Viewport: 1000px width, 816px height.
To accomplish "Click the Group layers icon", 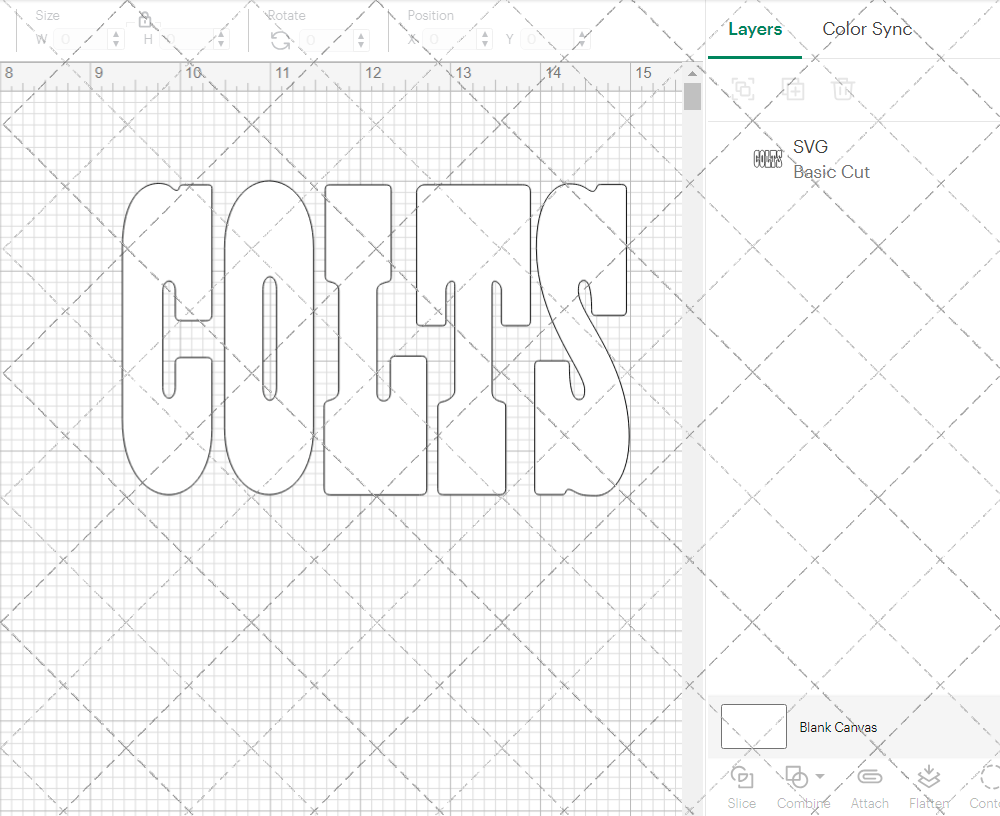I will [743, 89].
